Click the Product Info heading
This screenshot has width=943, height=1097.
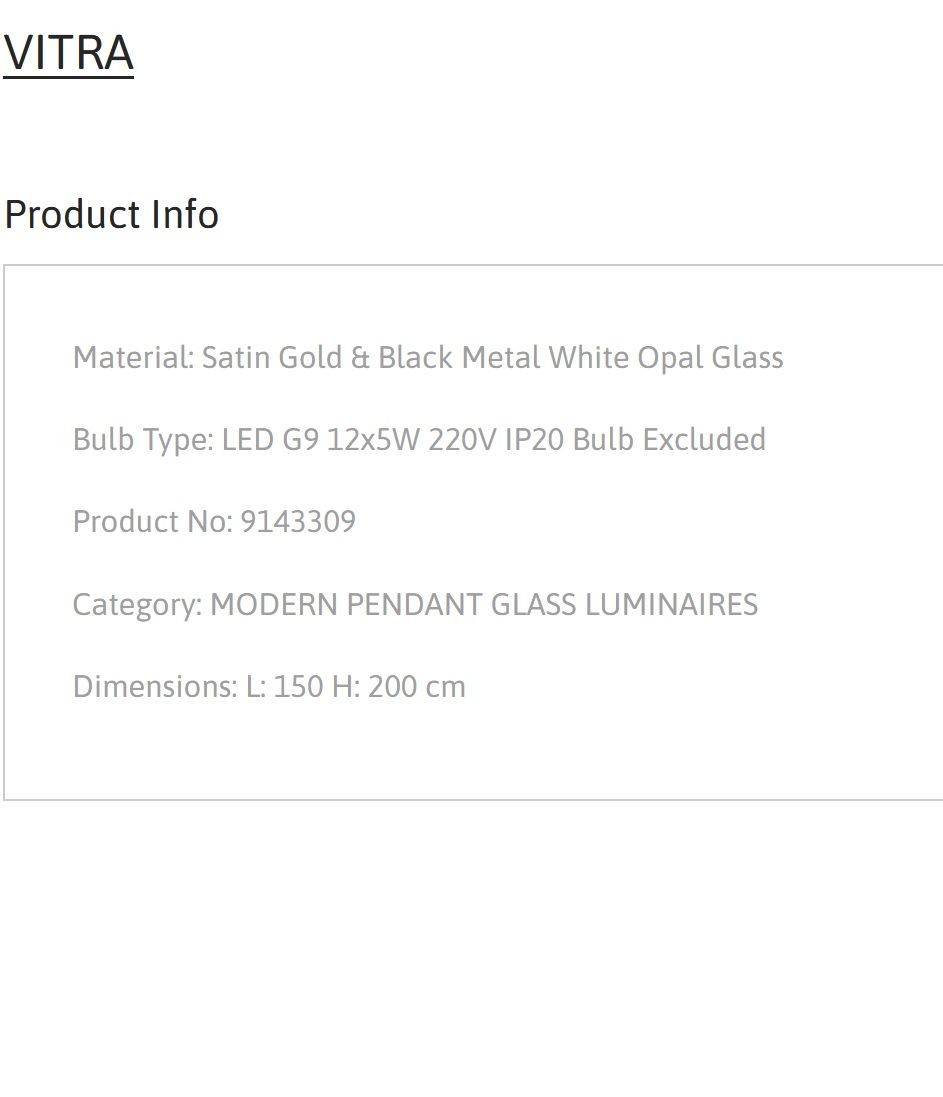pyautogui.click(x=111, y=214)
